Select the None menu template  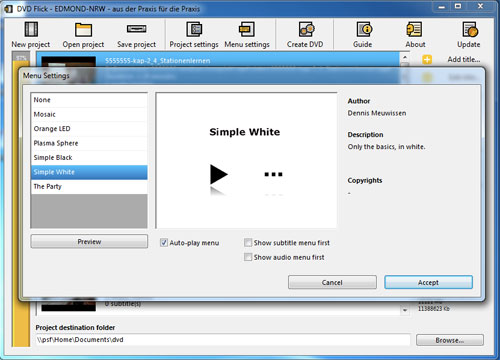click(x=89, y=100)
